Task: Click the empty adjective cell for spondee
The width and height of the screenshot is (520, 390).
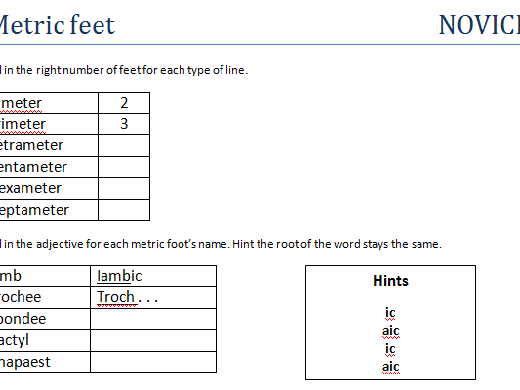Action: (153, 319)
